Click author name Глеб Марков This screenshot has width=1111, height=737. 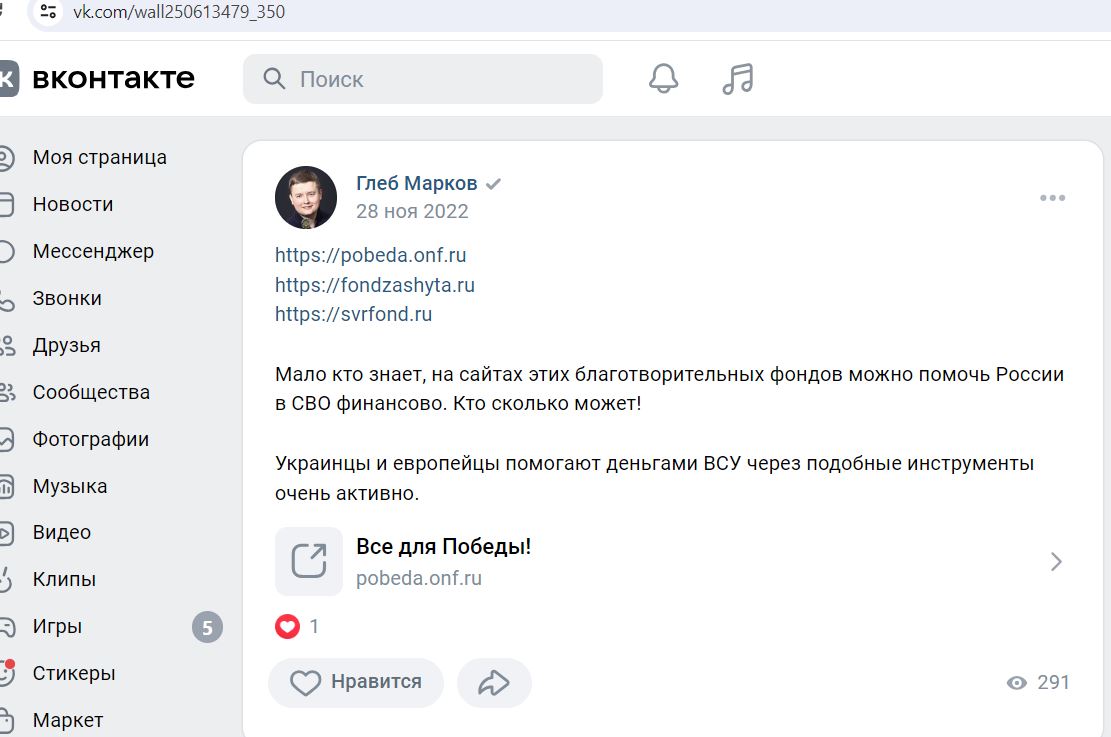417,184
